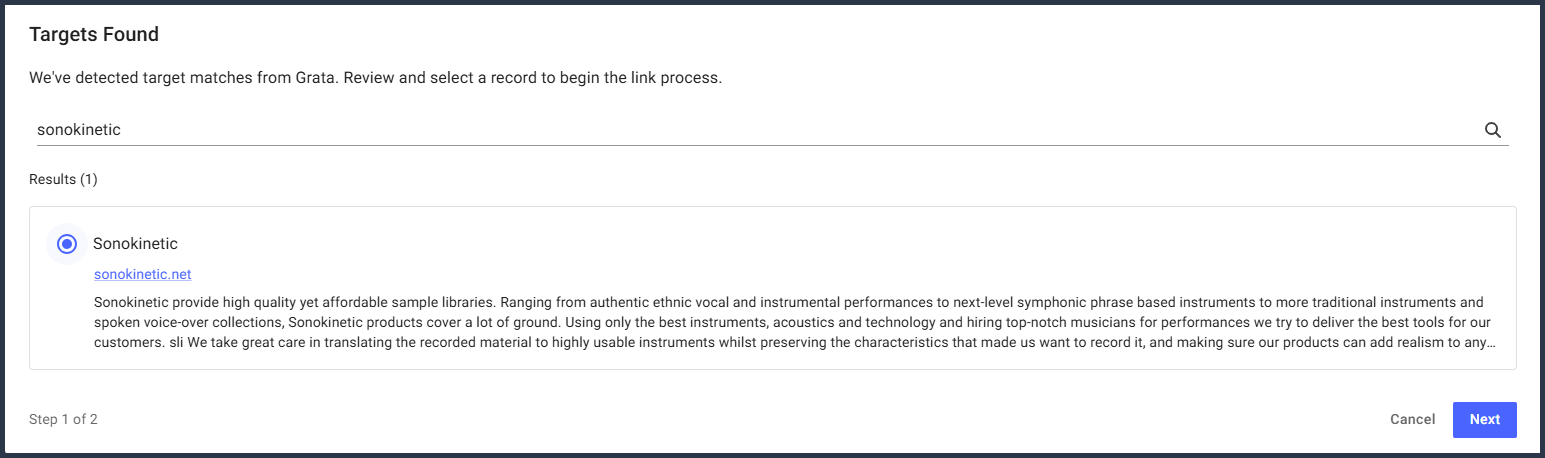This screenshot has height=458, width=1545.
Task: Click the 'We've detected target matches' instruction text
Action: click(375, 77)
